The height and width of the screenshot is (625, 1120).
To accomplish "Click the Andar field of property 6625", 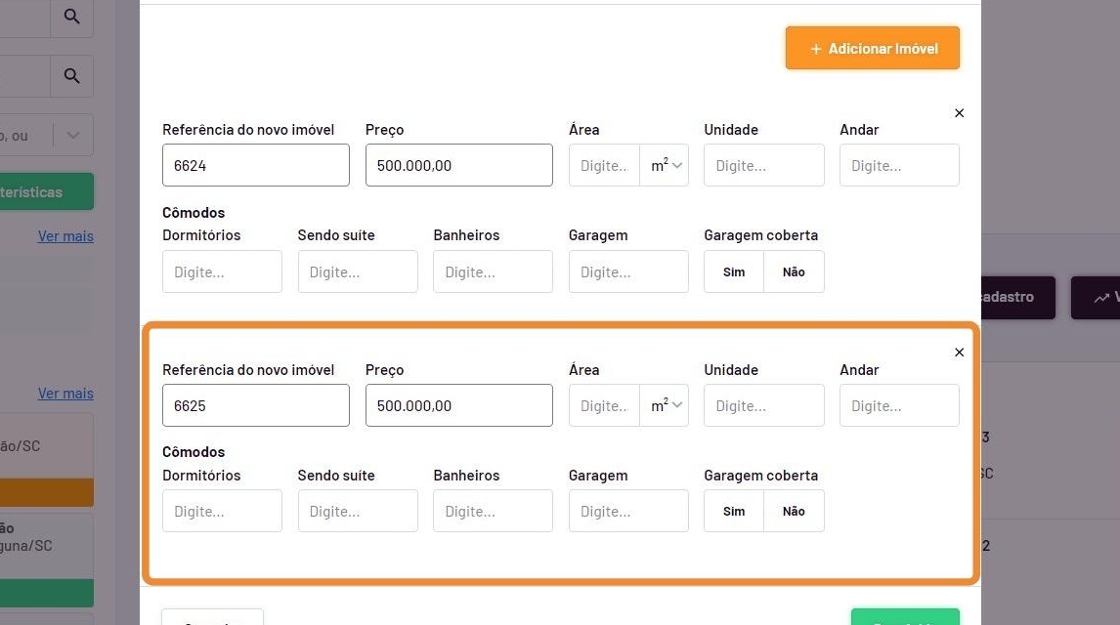I will click(x=899, y=406).
